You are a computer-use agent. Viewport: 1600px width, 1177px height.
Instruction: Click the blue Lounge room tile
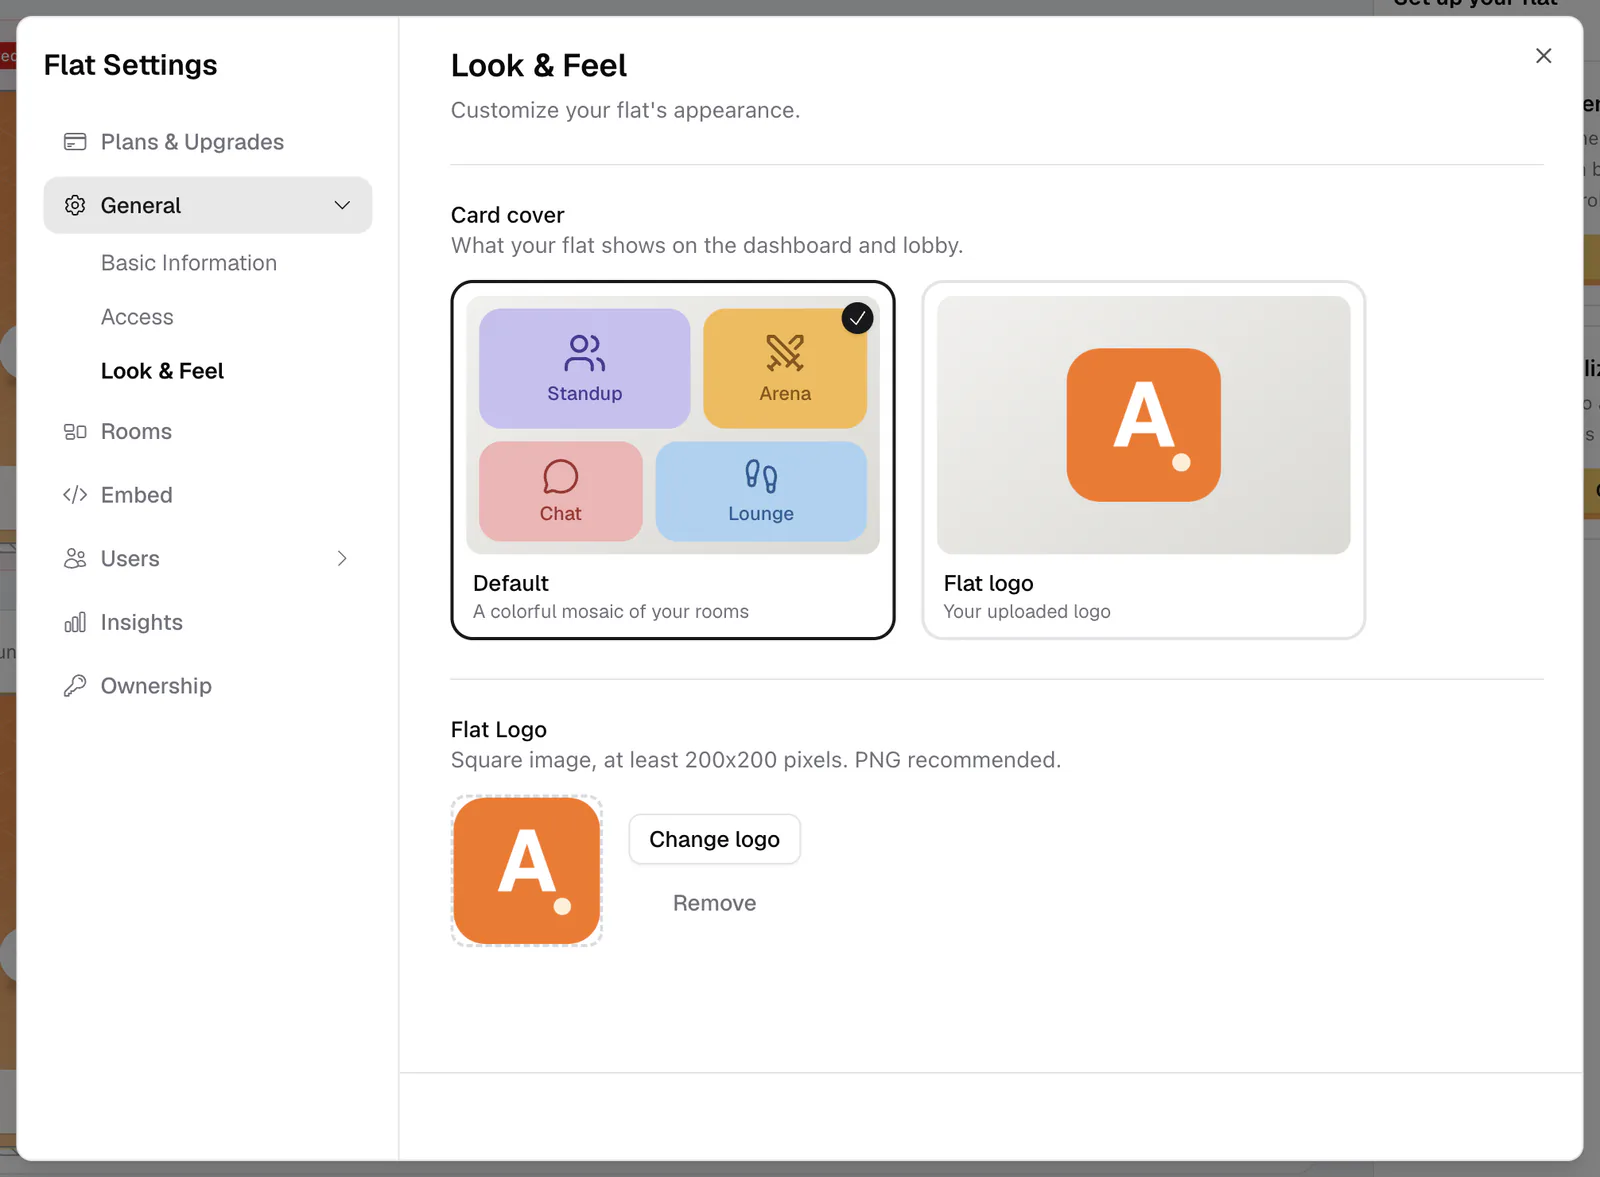(761, 492)
